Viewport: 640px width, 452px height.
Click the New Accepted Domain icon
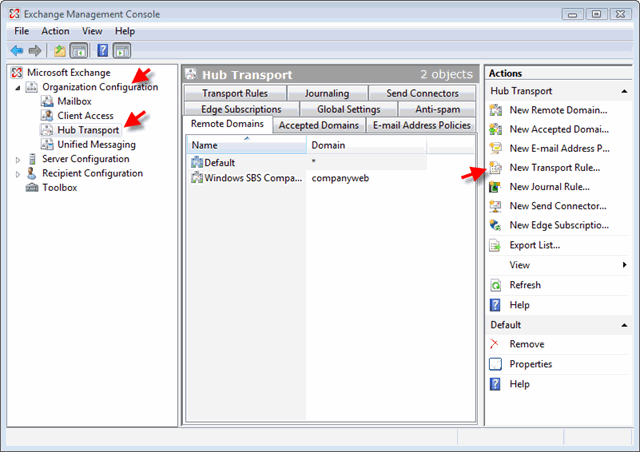point(496,129)
